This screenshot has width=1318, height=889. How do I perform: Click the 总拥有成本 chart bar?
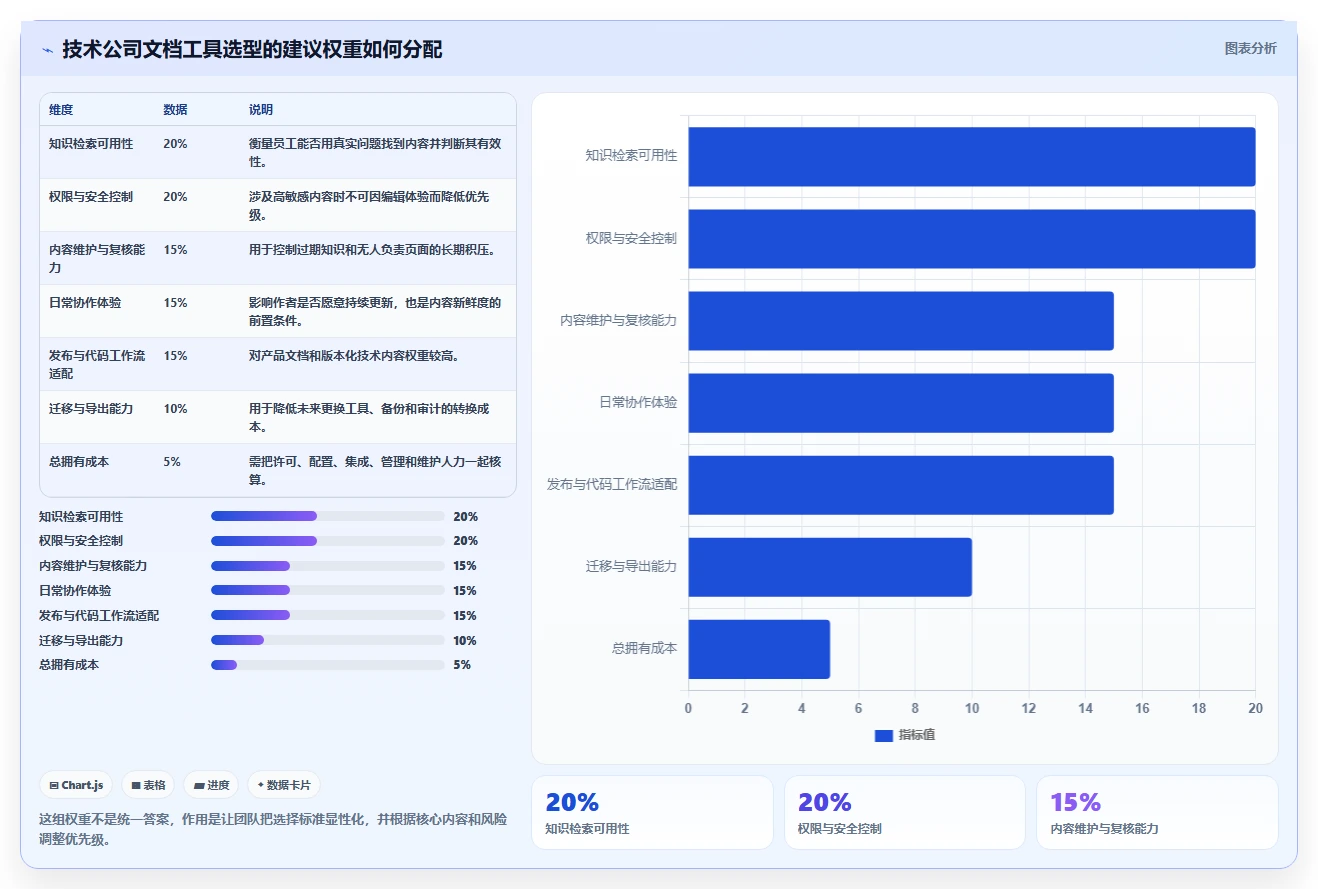[758, 648]
